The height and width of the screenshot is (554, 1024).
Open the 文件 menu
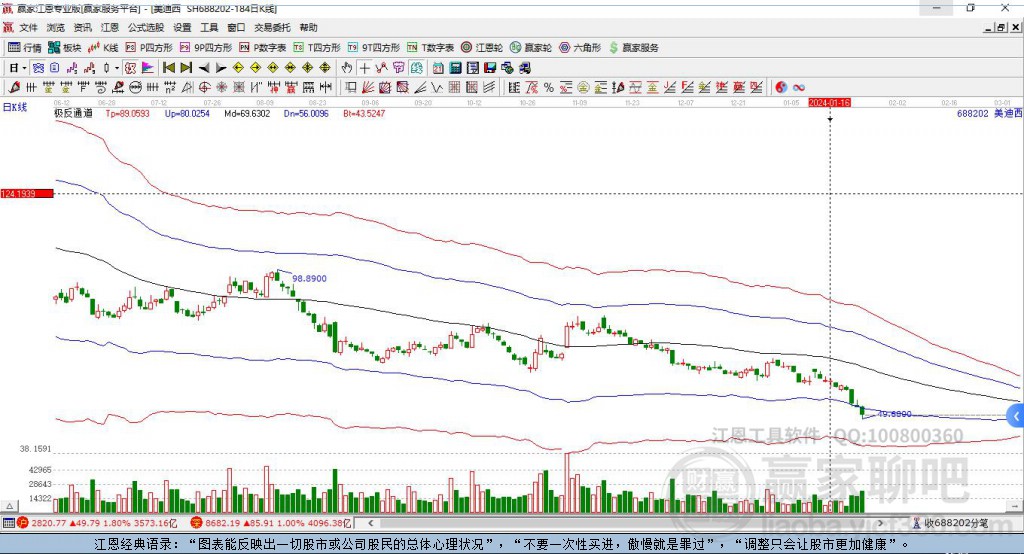(28, 27)
